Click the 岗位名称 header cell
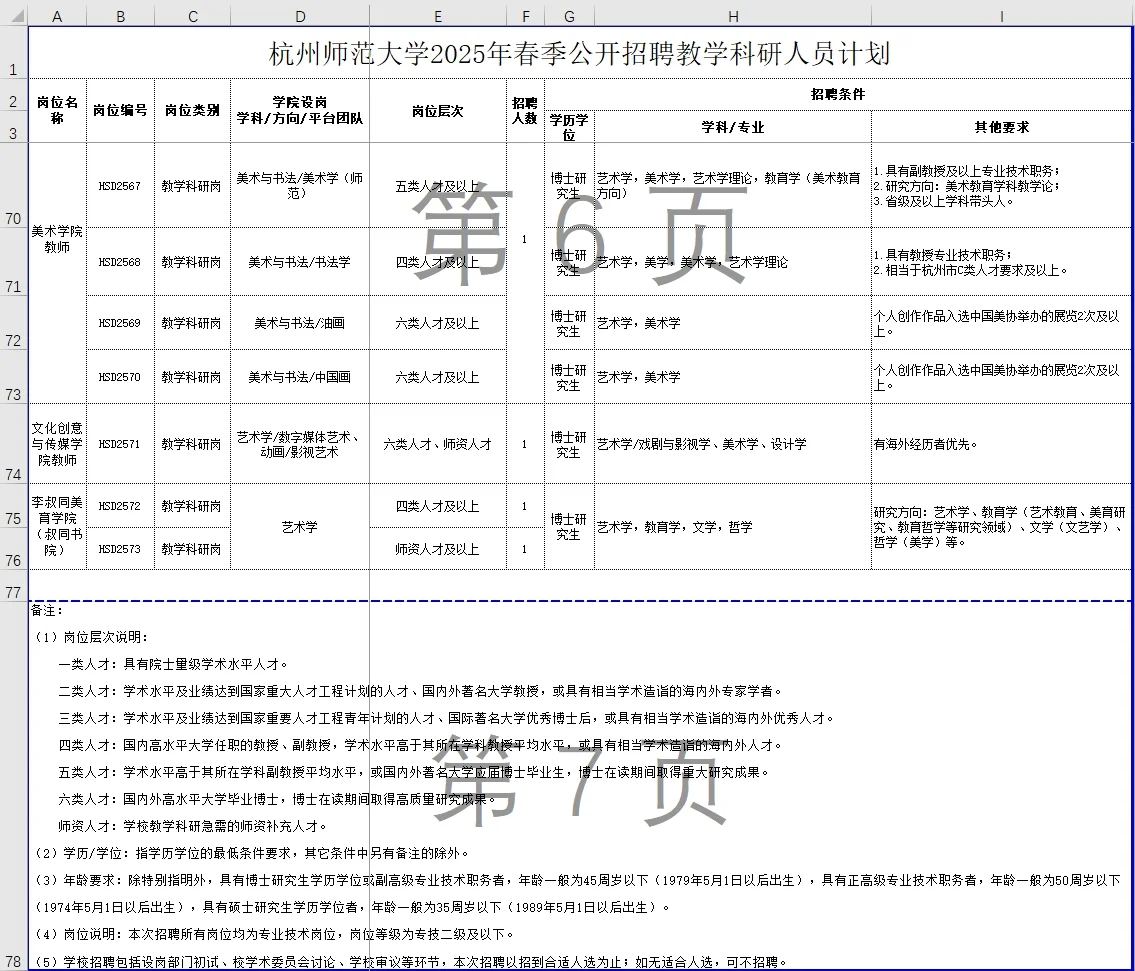 pos(57,110)
